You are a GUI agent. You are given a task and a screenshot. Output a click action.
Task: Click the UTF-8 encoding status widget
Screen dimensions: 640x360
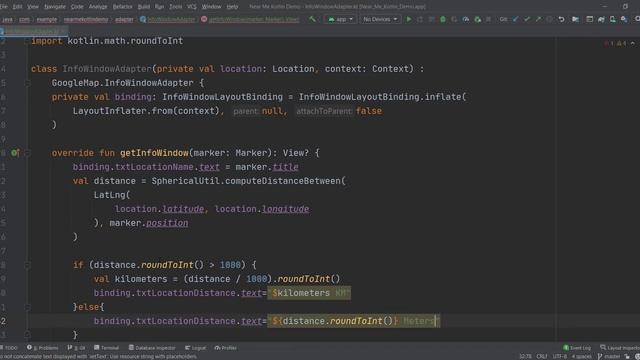pyautogui.click(x=560, y=356)
